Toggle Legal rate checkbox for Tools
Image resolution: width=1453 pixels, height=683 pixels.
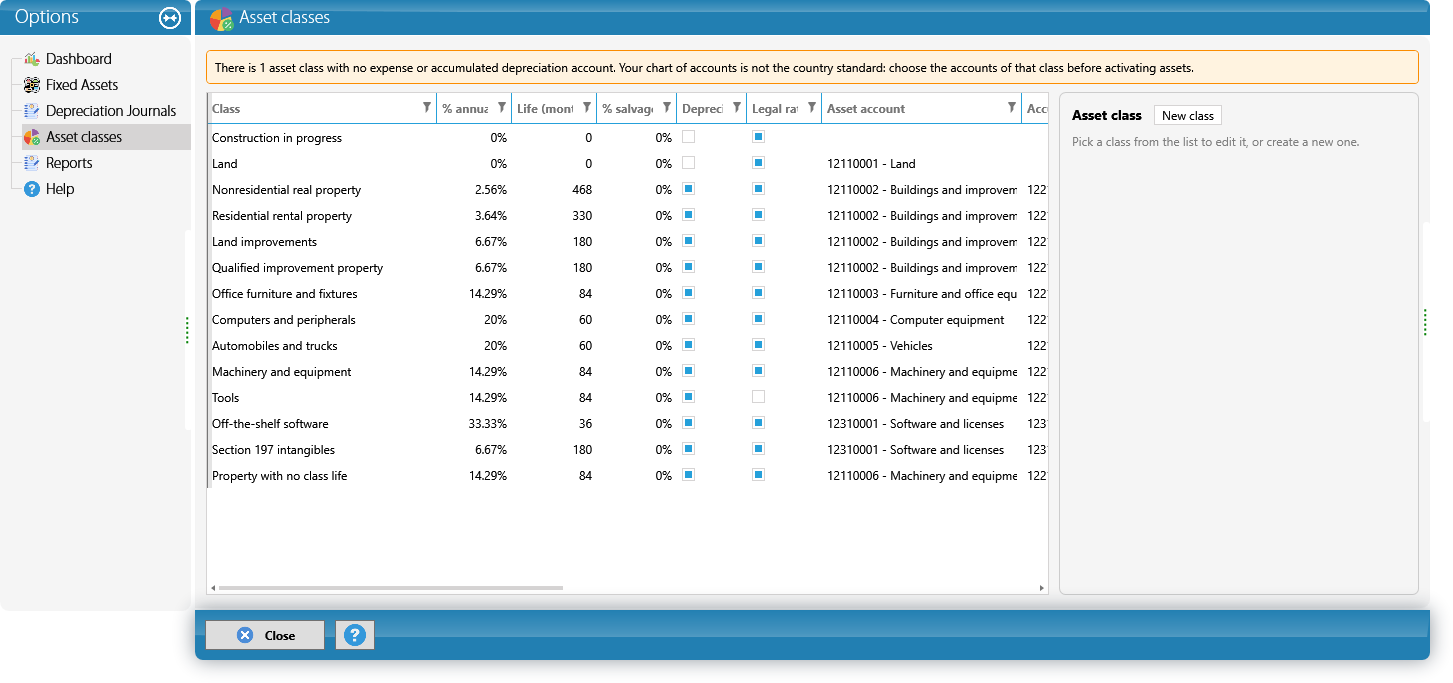pos(758,397)
